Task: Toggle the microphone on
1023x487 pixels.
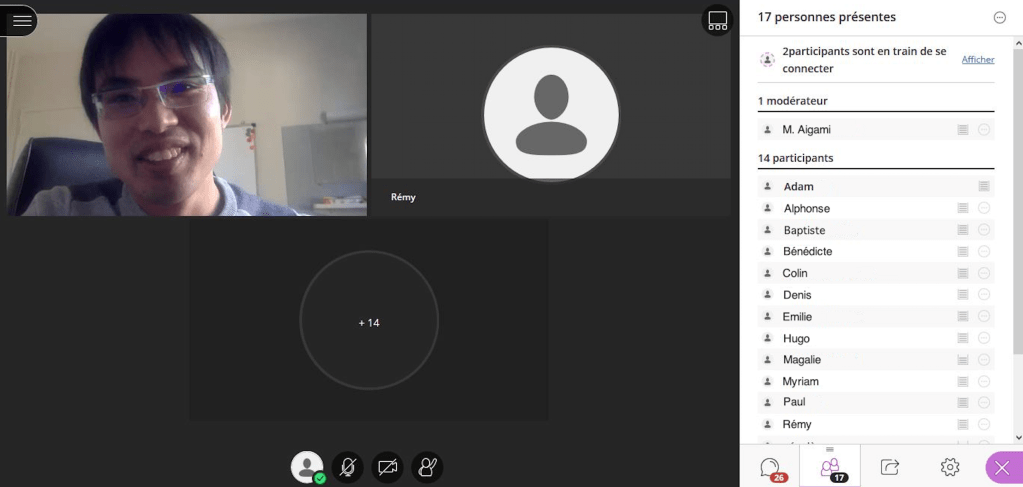Action: point(347,467)
